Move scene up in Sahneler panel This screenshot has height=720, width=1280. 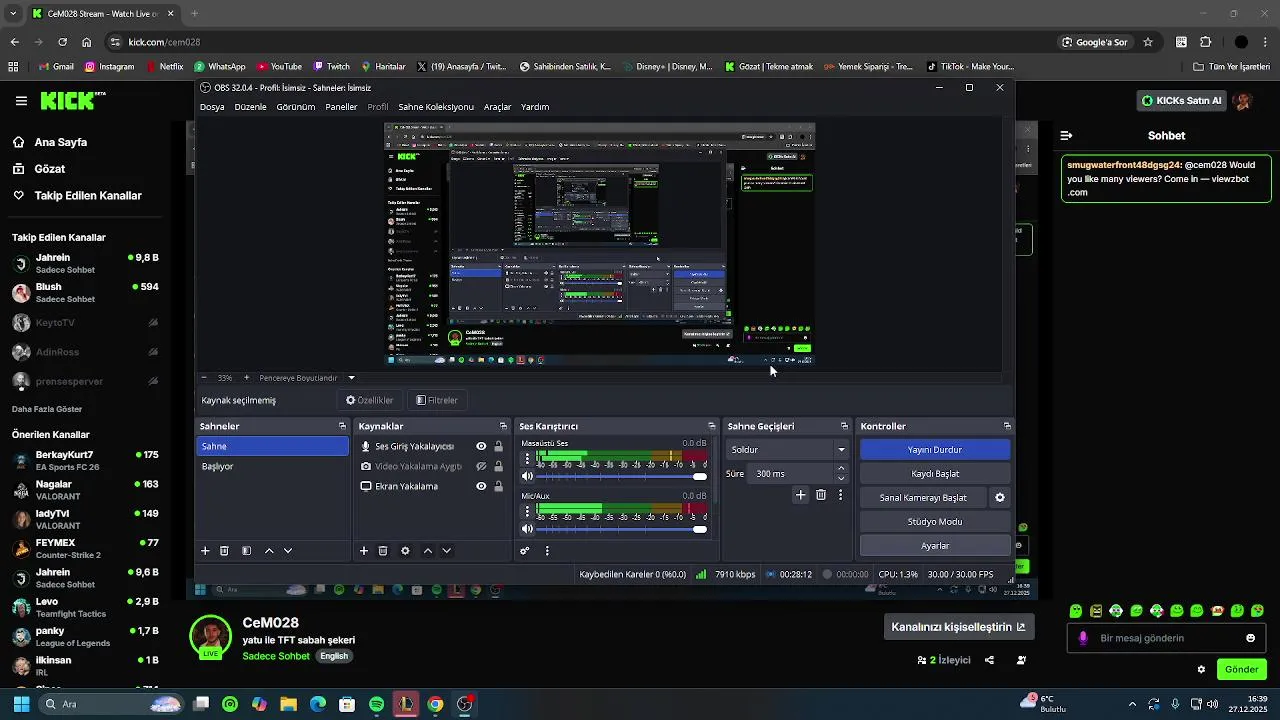point(269,551)
